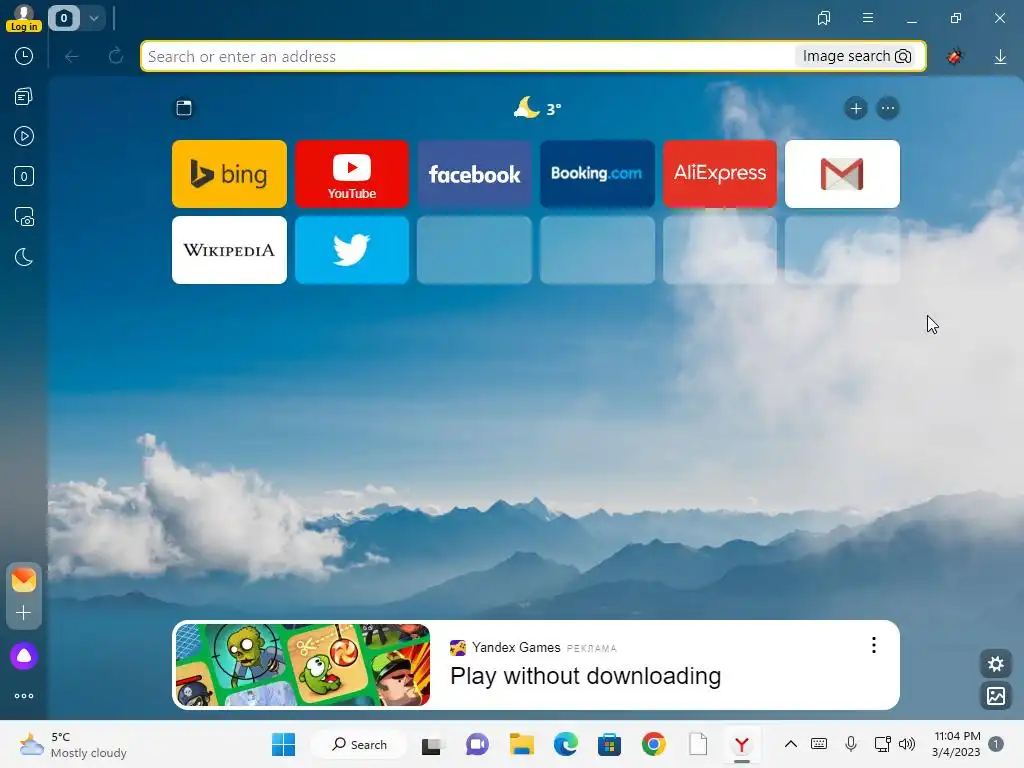Open the browser hamburger menu
This screenshot has width=1024, height=768.
point(868,18)
